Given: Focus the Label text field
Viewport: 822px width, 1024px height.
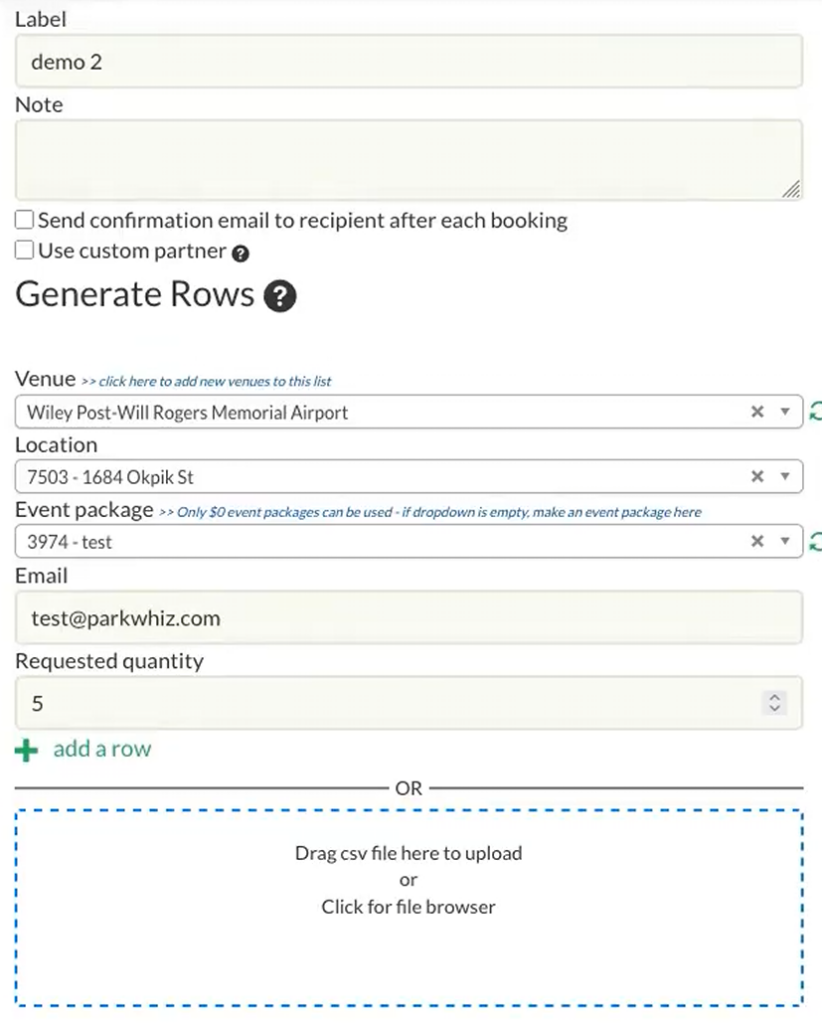Looking at the screenshot, I should tap(408, 62).
